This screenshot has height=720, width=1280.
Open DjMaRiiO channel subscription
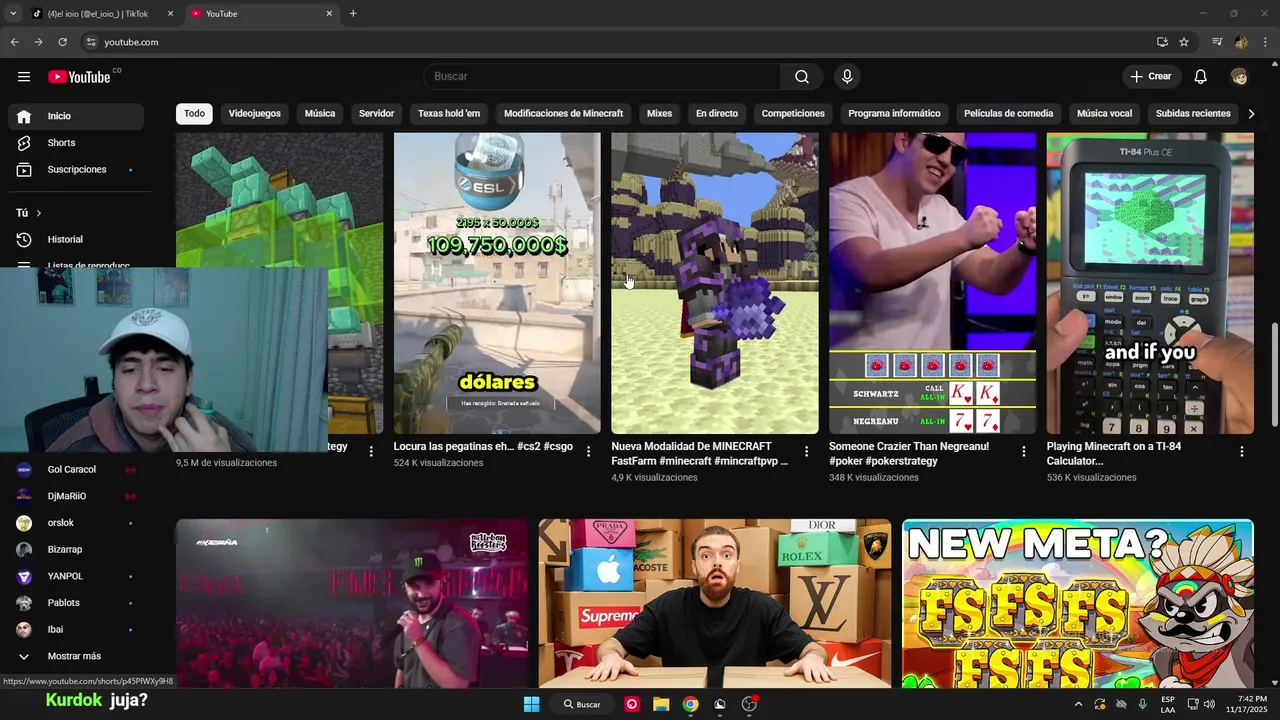76,496
